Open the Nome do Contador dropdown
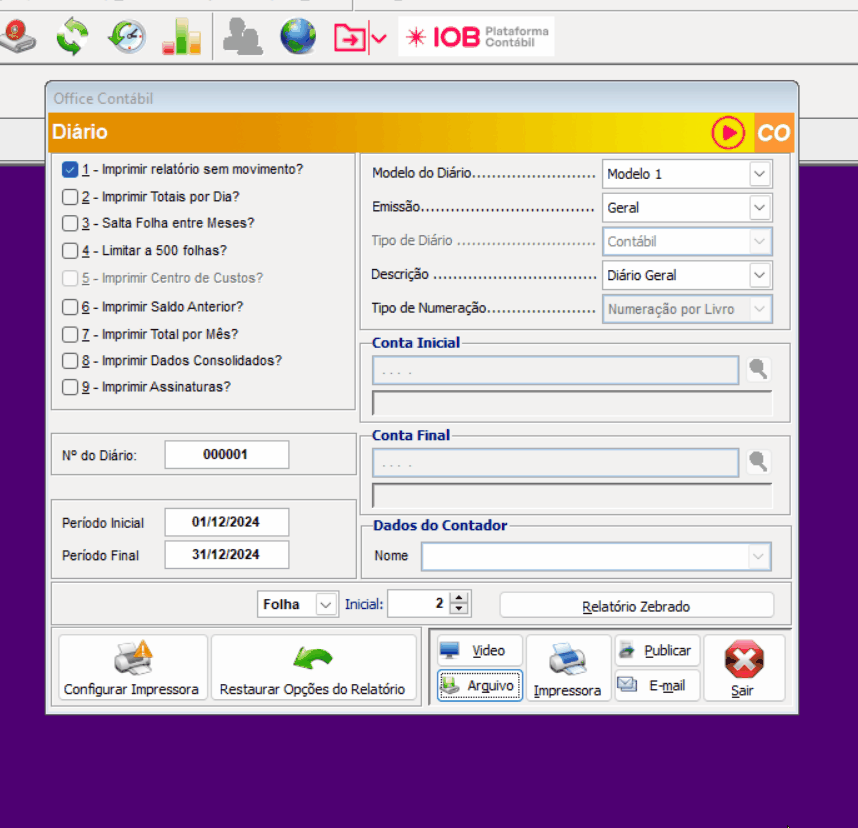 tap(760, 556)
